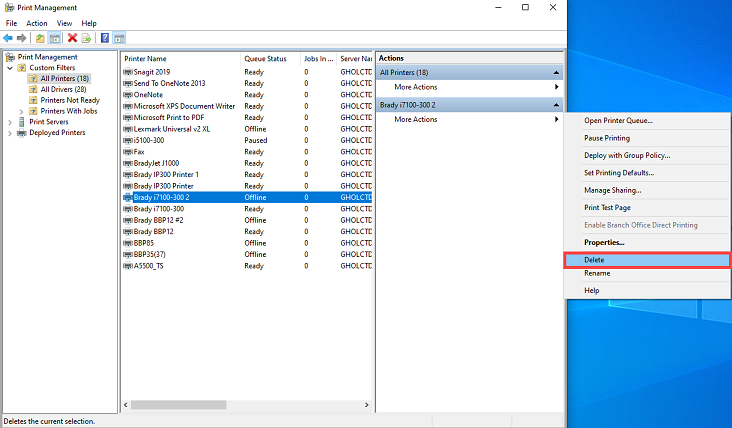Select the Lexmark Universal v2 XL printer
This screenshot has width=732, height=428.
click(171, 128)
